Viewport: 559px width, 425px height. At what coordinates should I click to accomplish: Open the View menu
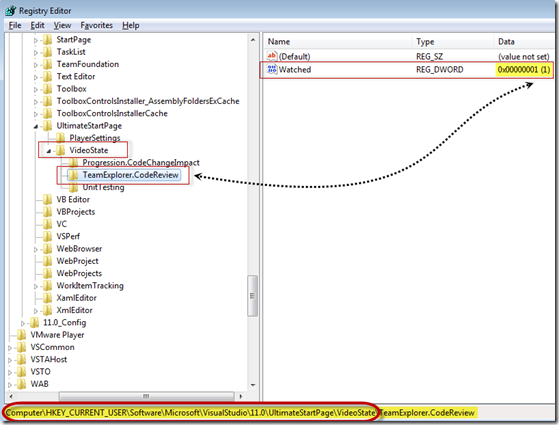[62, 25]
